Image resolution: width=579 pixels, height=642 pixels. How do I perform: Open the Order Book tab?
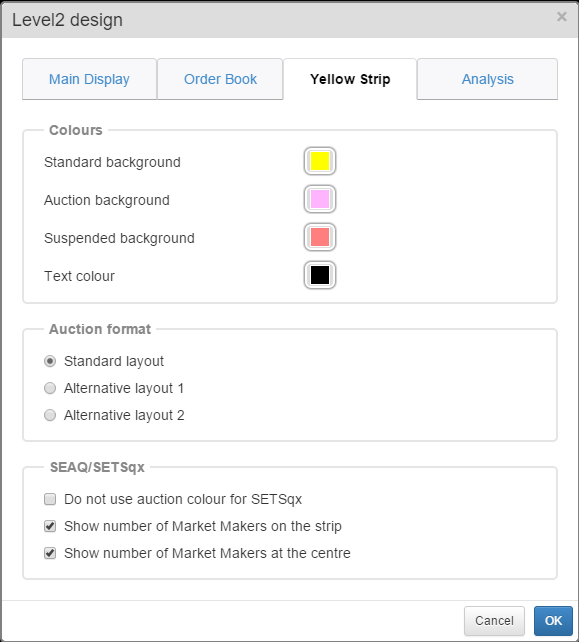(x=220, y=79)
